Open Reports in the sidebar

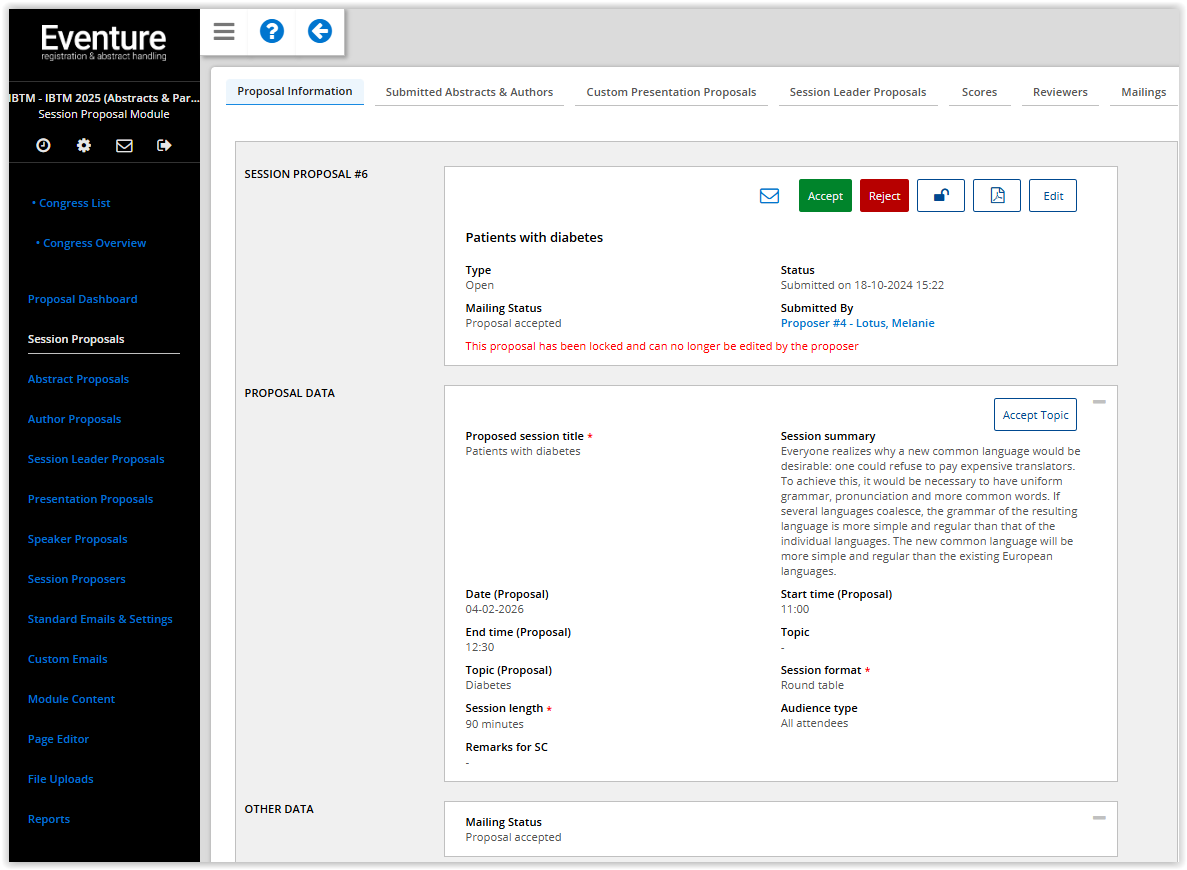(48, 819)
